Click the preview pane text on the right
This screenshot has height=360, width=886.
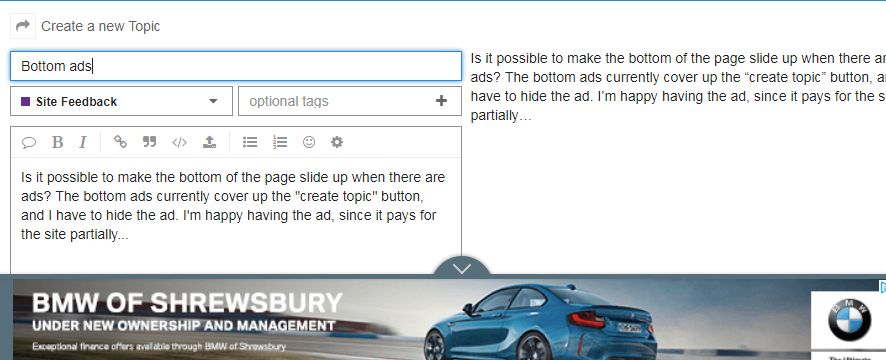coord(678,87)
